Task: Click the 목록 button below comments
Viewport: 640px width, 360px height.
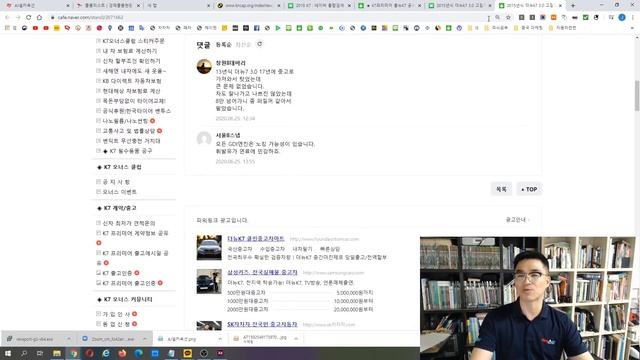Action: point(501,189)
